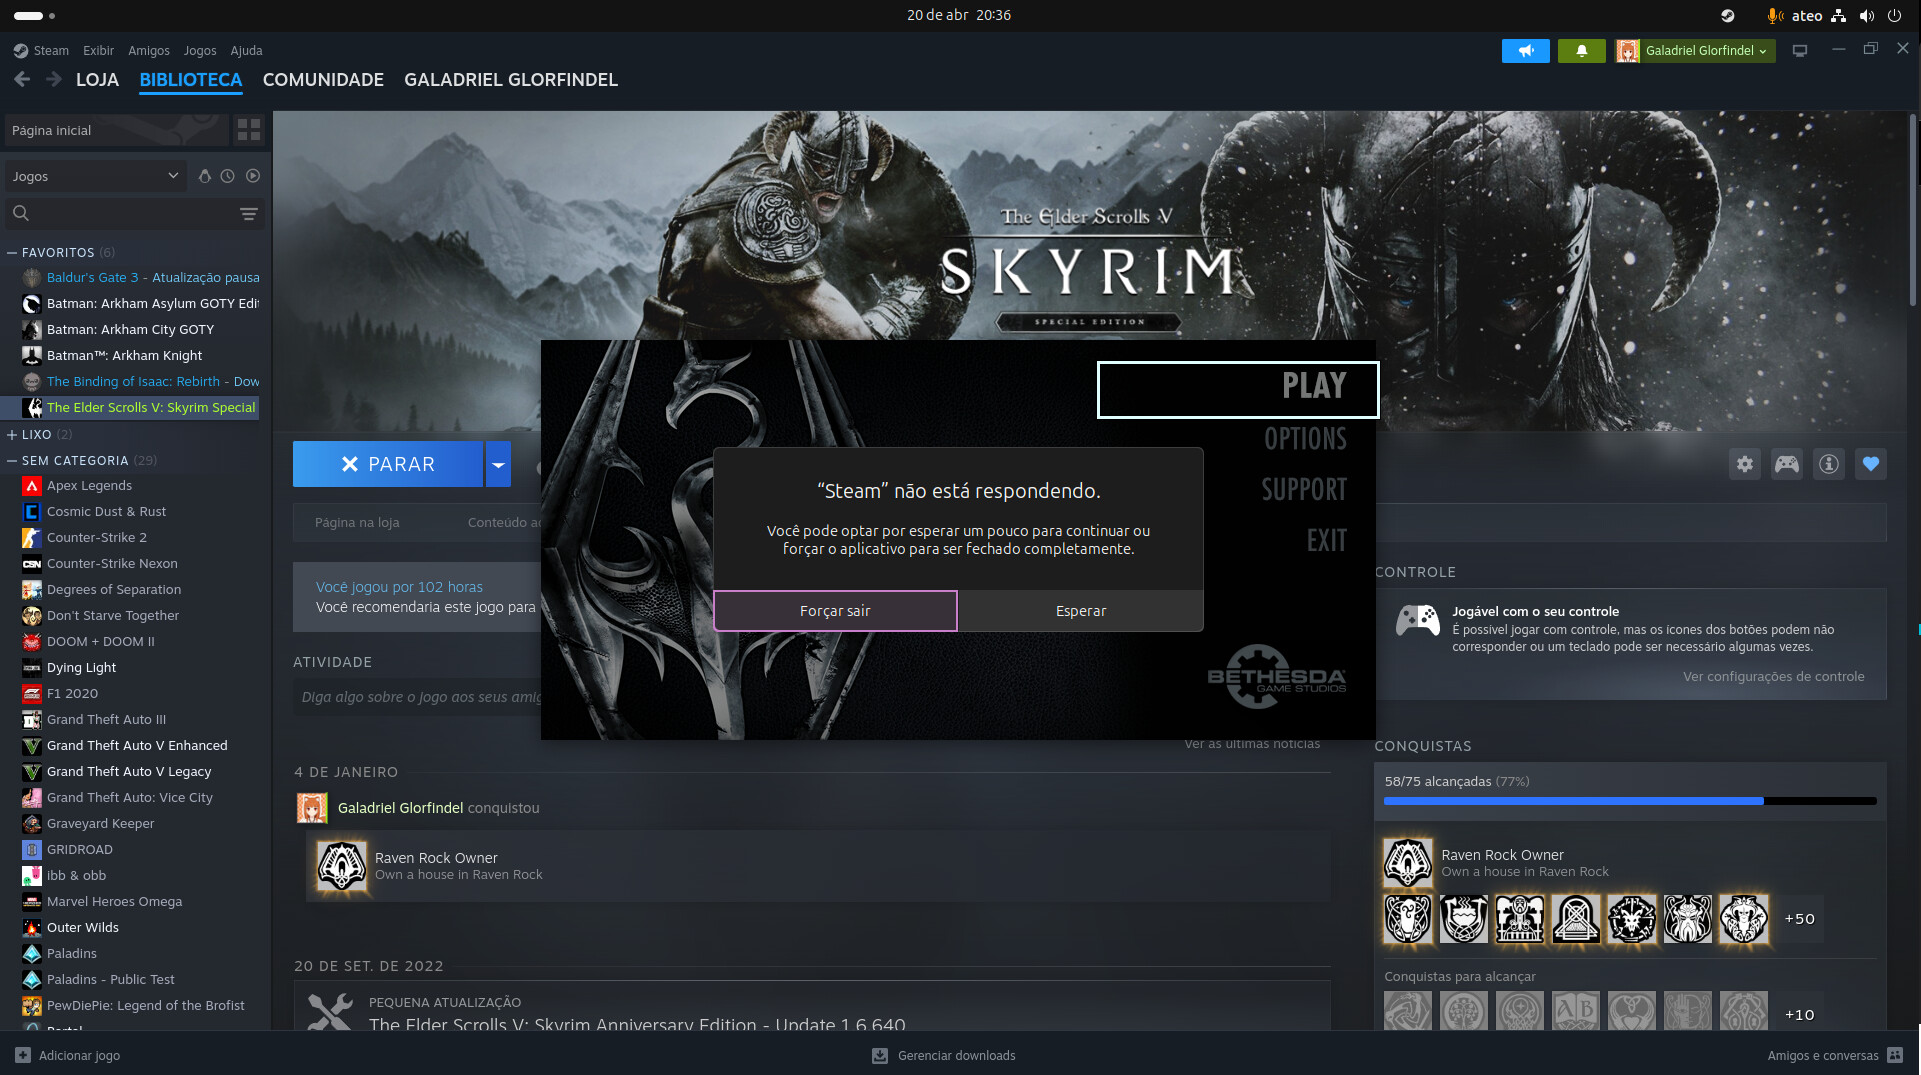1921x1075 pixels.
Task: Click EXIT in the Skyrim launcher
Action: tap(1326, 541)
